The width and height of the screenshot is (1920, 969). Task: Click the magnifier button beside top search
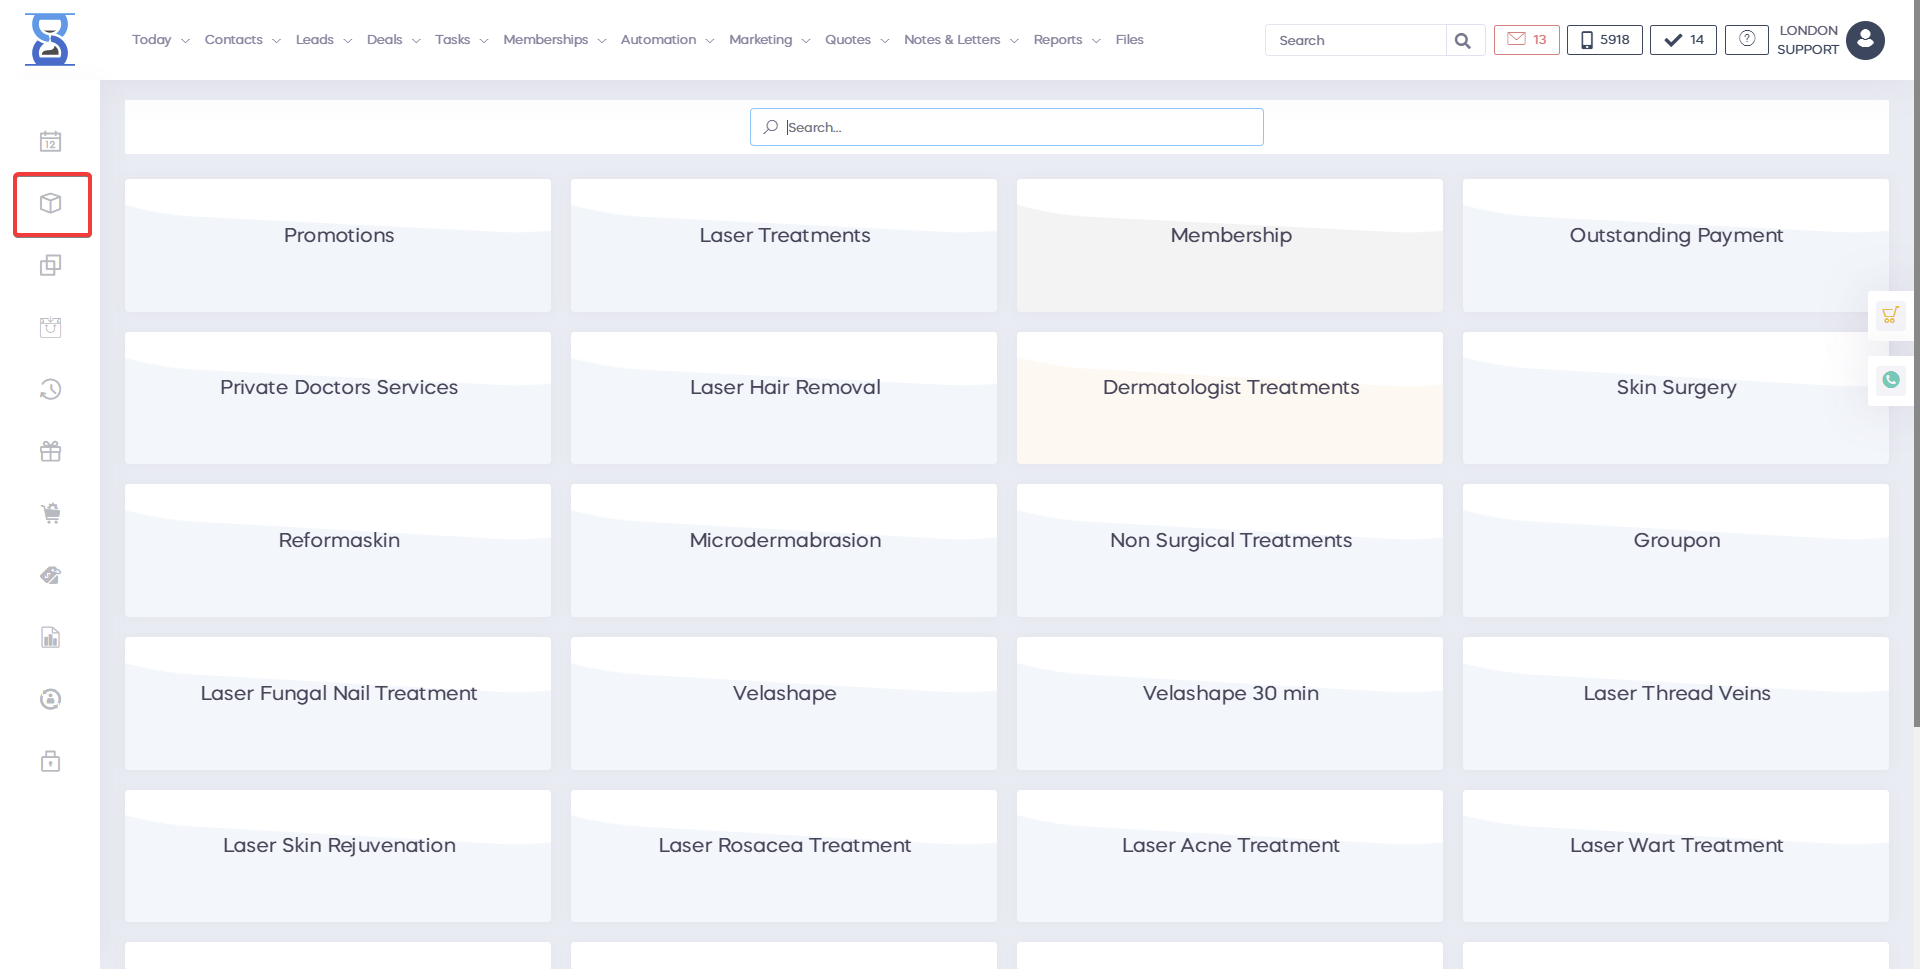1463,41
